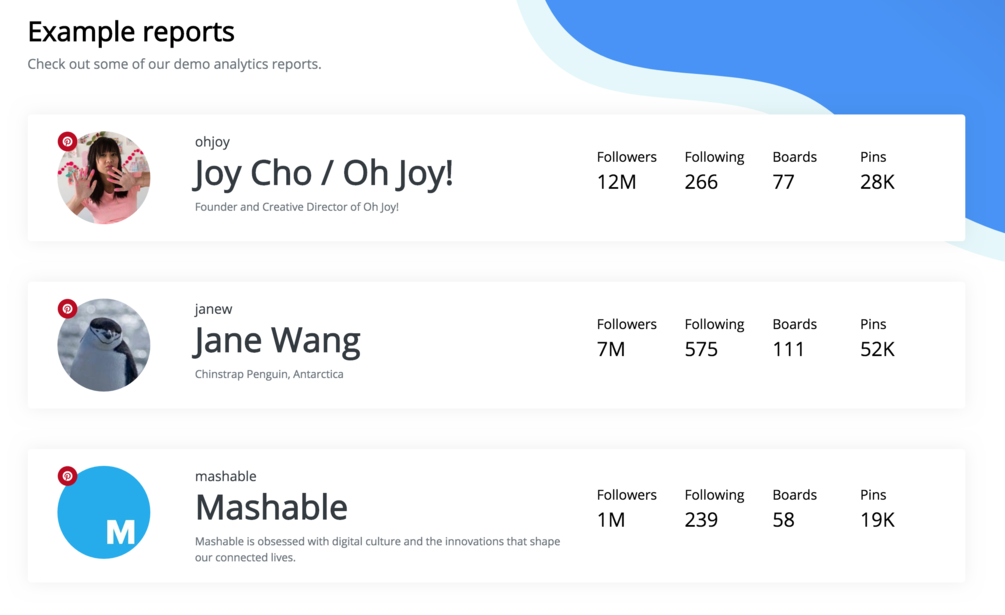1005x615 pixels.
Task: Click the ohjoy username
Action: tap(212, 142)
